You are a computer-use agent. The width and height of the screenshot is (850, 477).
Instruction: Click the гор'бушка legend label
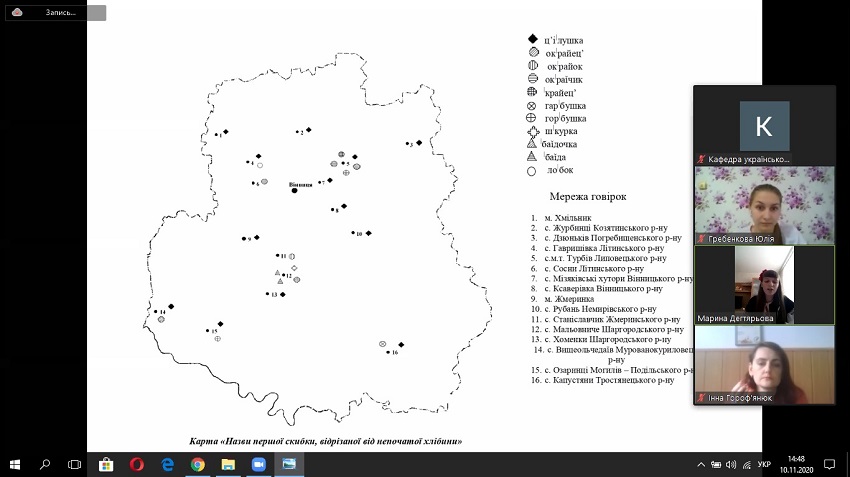pos(565,118)
